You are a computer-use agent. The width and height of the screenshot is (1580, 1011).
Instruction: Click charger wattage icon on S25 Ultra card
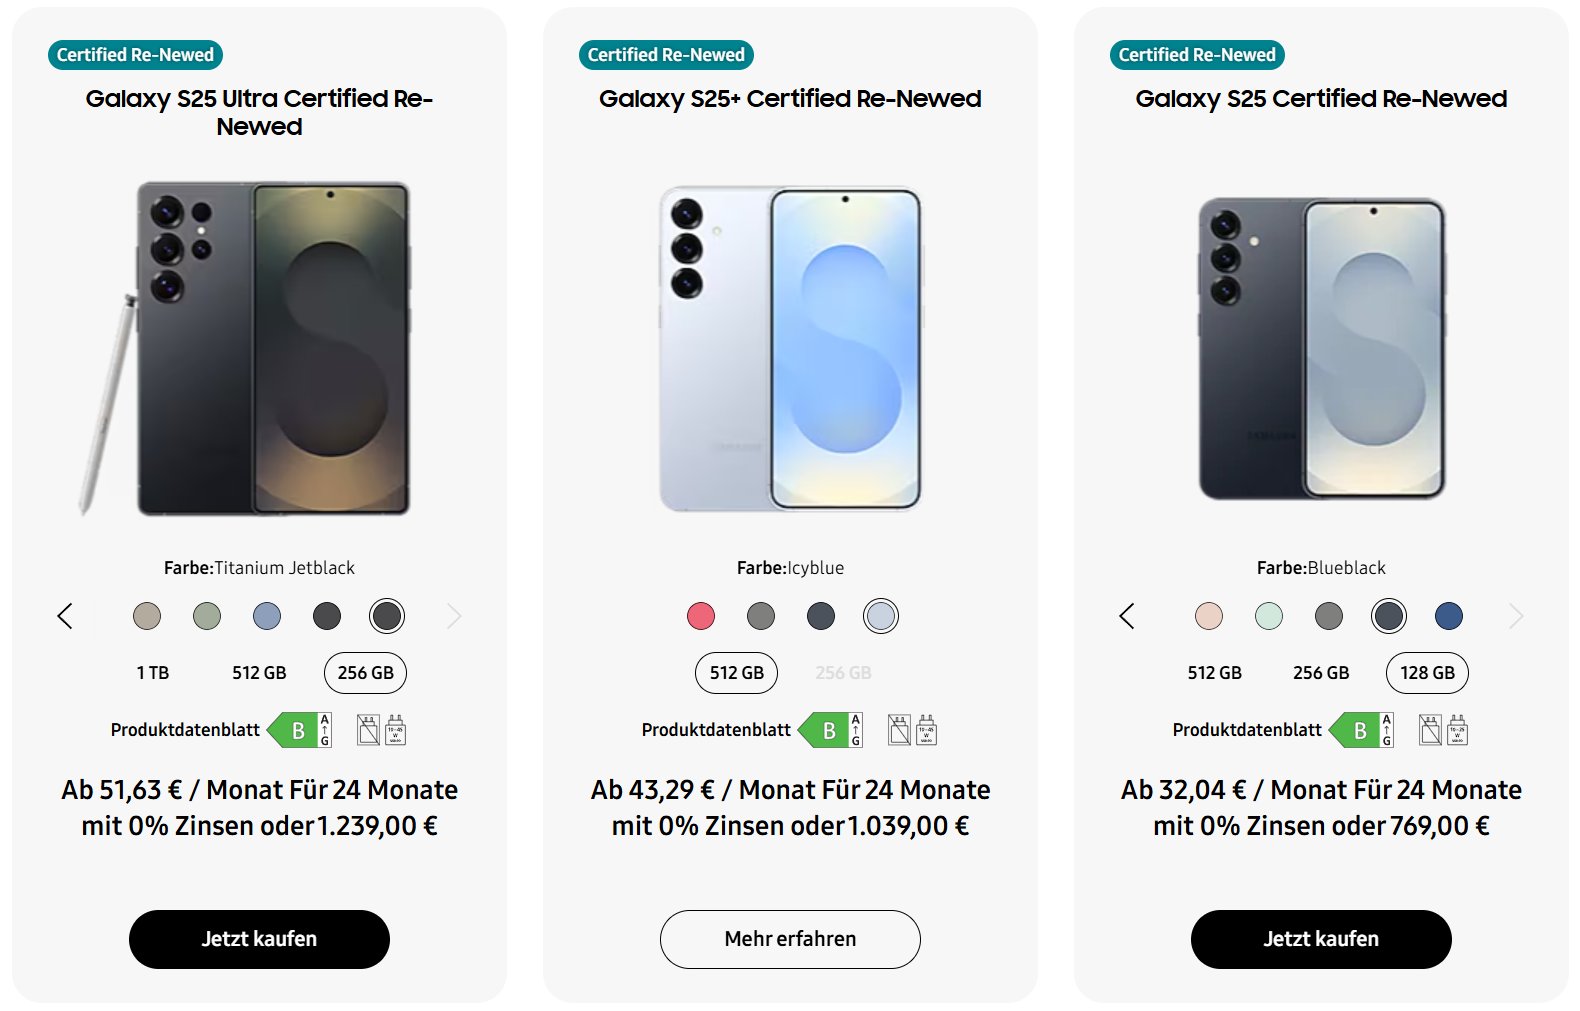pos(395,730)
